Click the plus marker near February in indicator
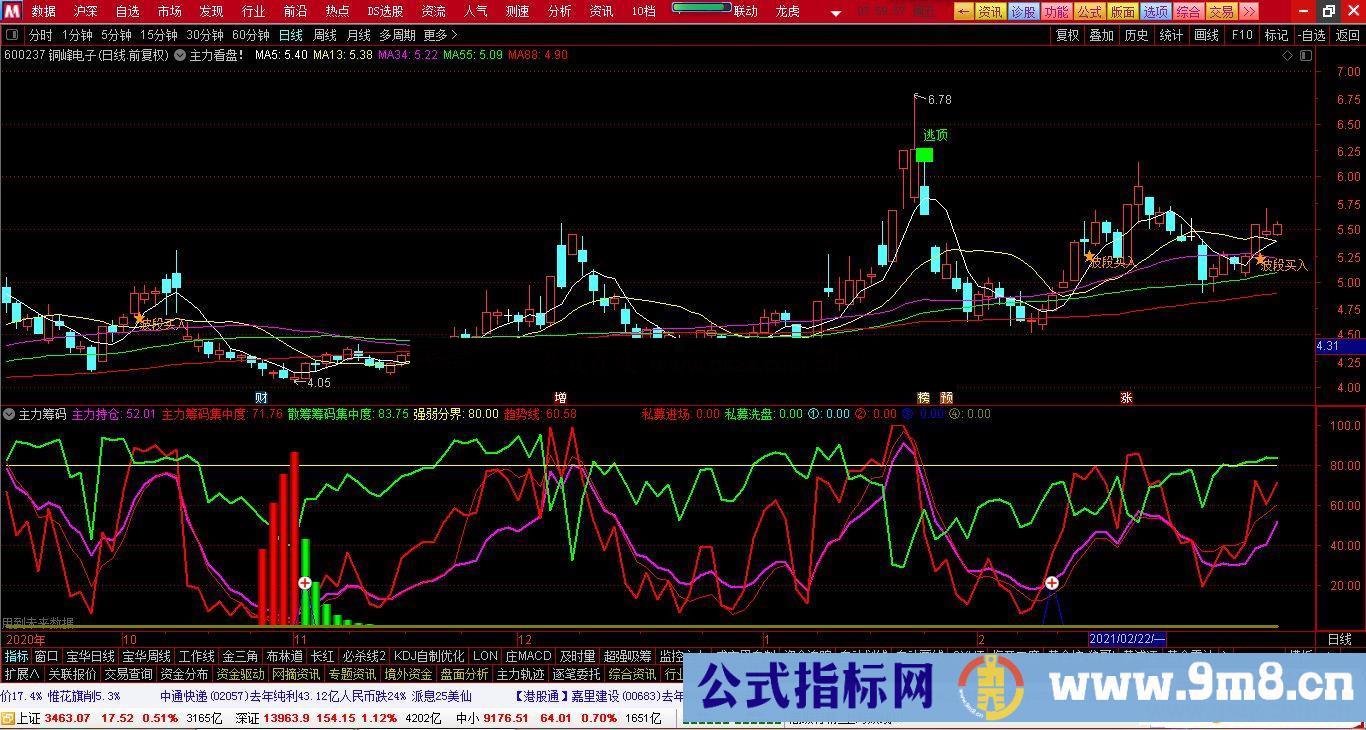This screenshot has width=1366, height=730. [1052, 583]
